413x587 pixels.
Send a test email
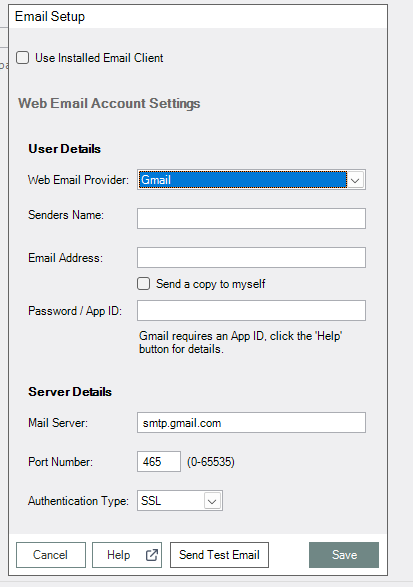[x=219, y=555]
